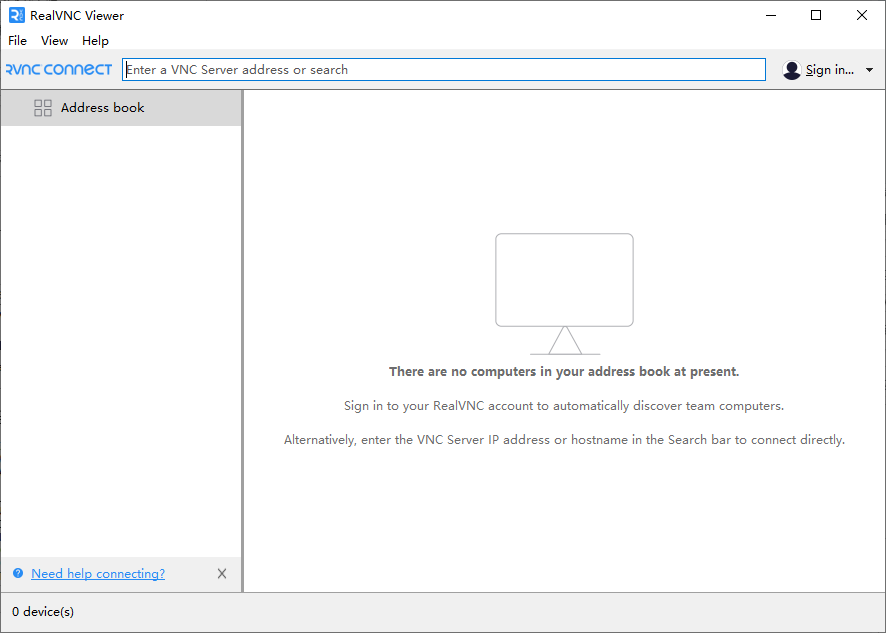Click the monitor illustration in the empty state
Screen dimensions: 886x633
tap(564, 280)
